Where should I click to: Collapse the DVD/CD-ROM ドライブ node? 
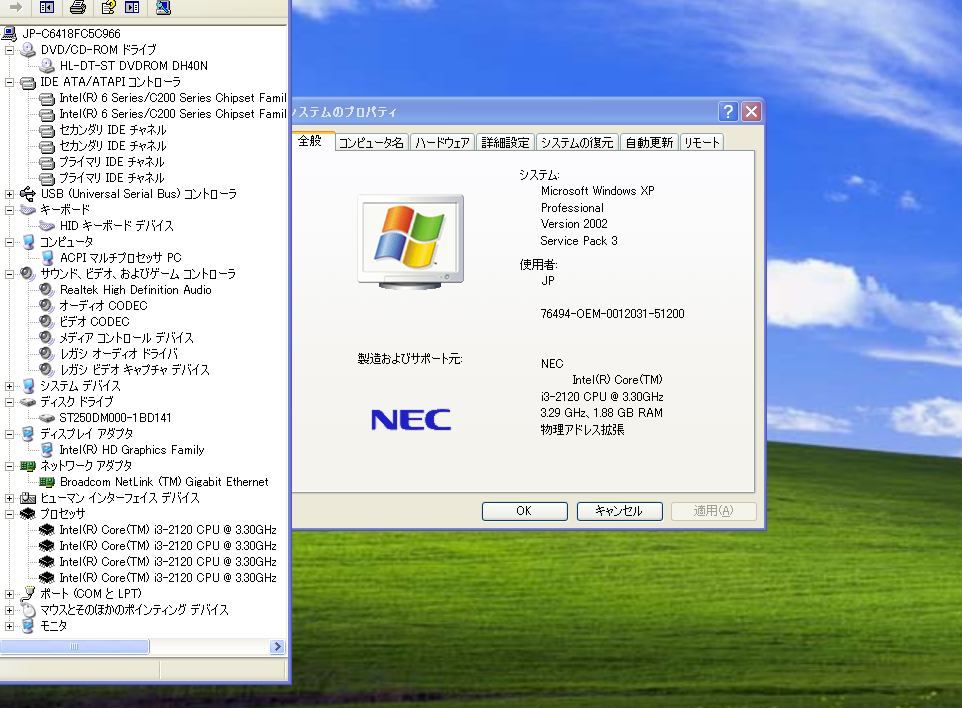tap(9, 50)
